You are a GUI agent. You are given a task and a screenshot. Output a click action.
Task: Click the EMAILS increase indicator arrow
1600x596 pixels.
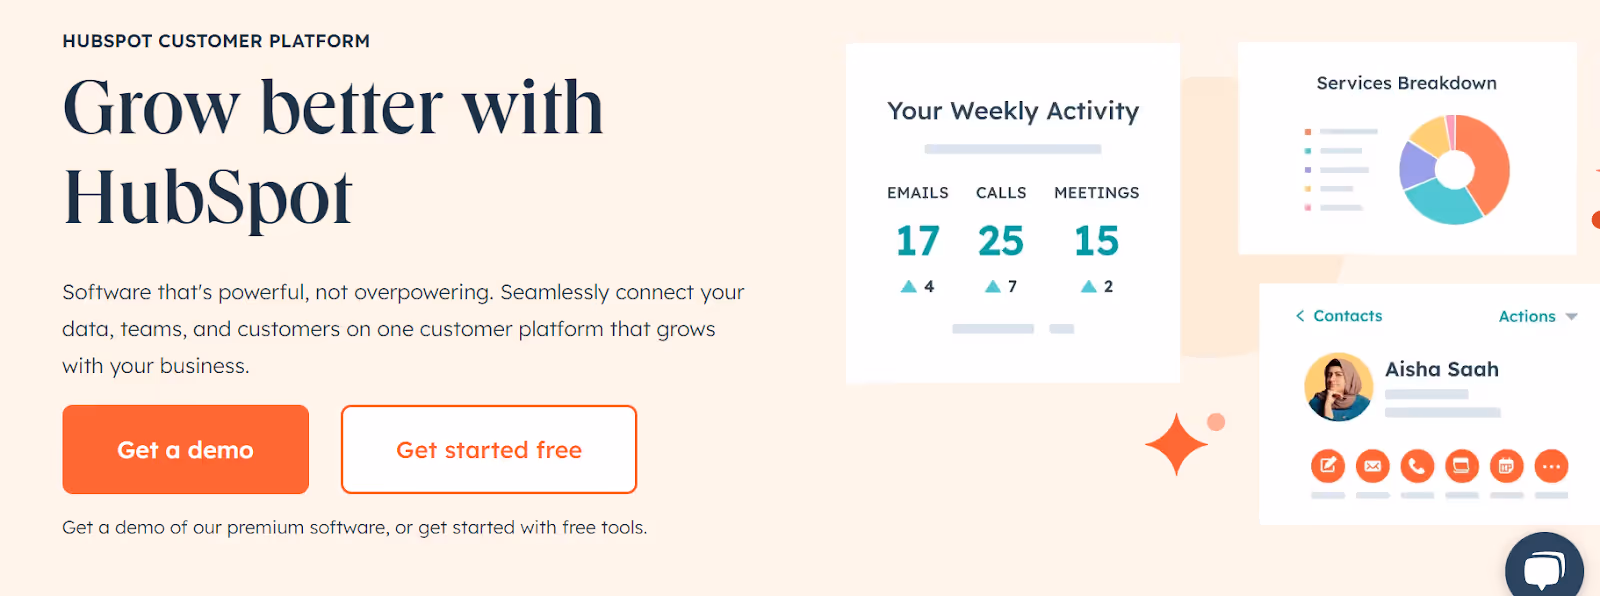[x=908, y=285]
